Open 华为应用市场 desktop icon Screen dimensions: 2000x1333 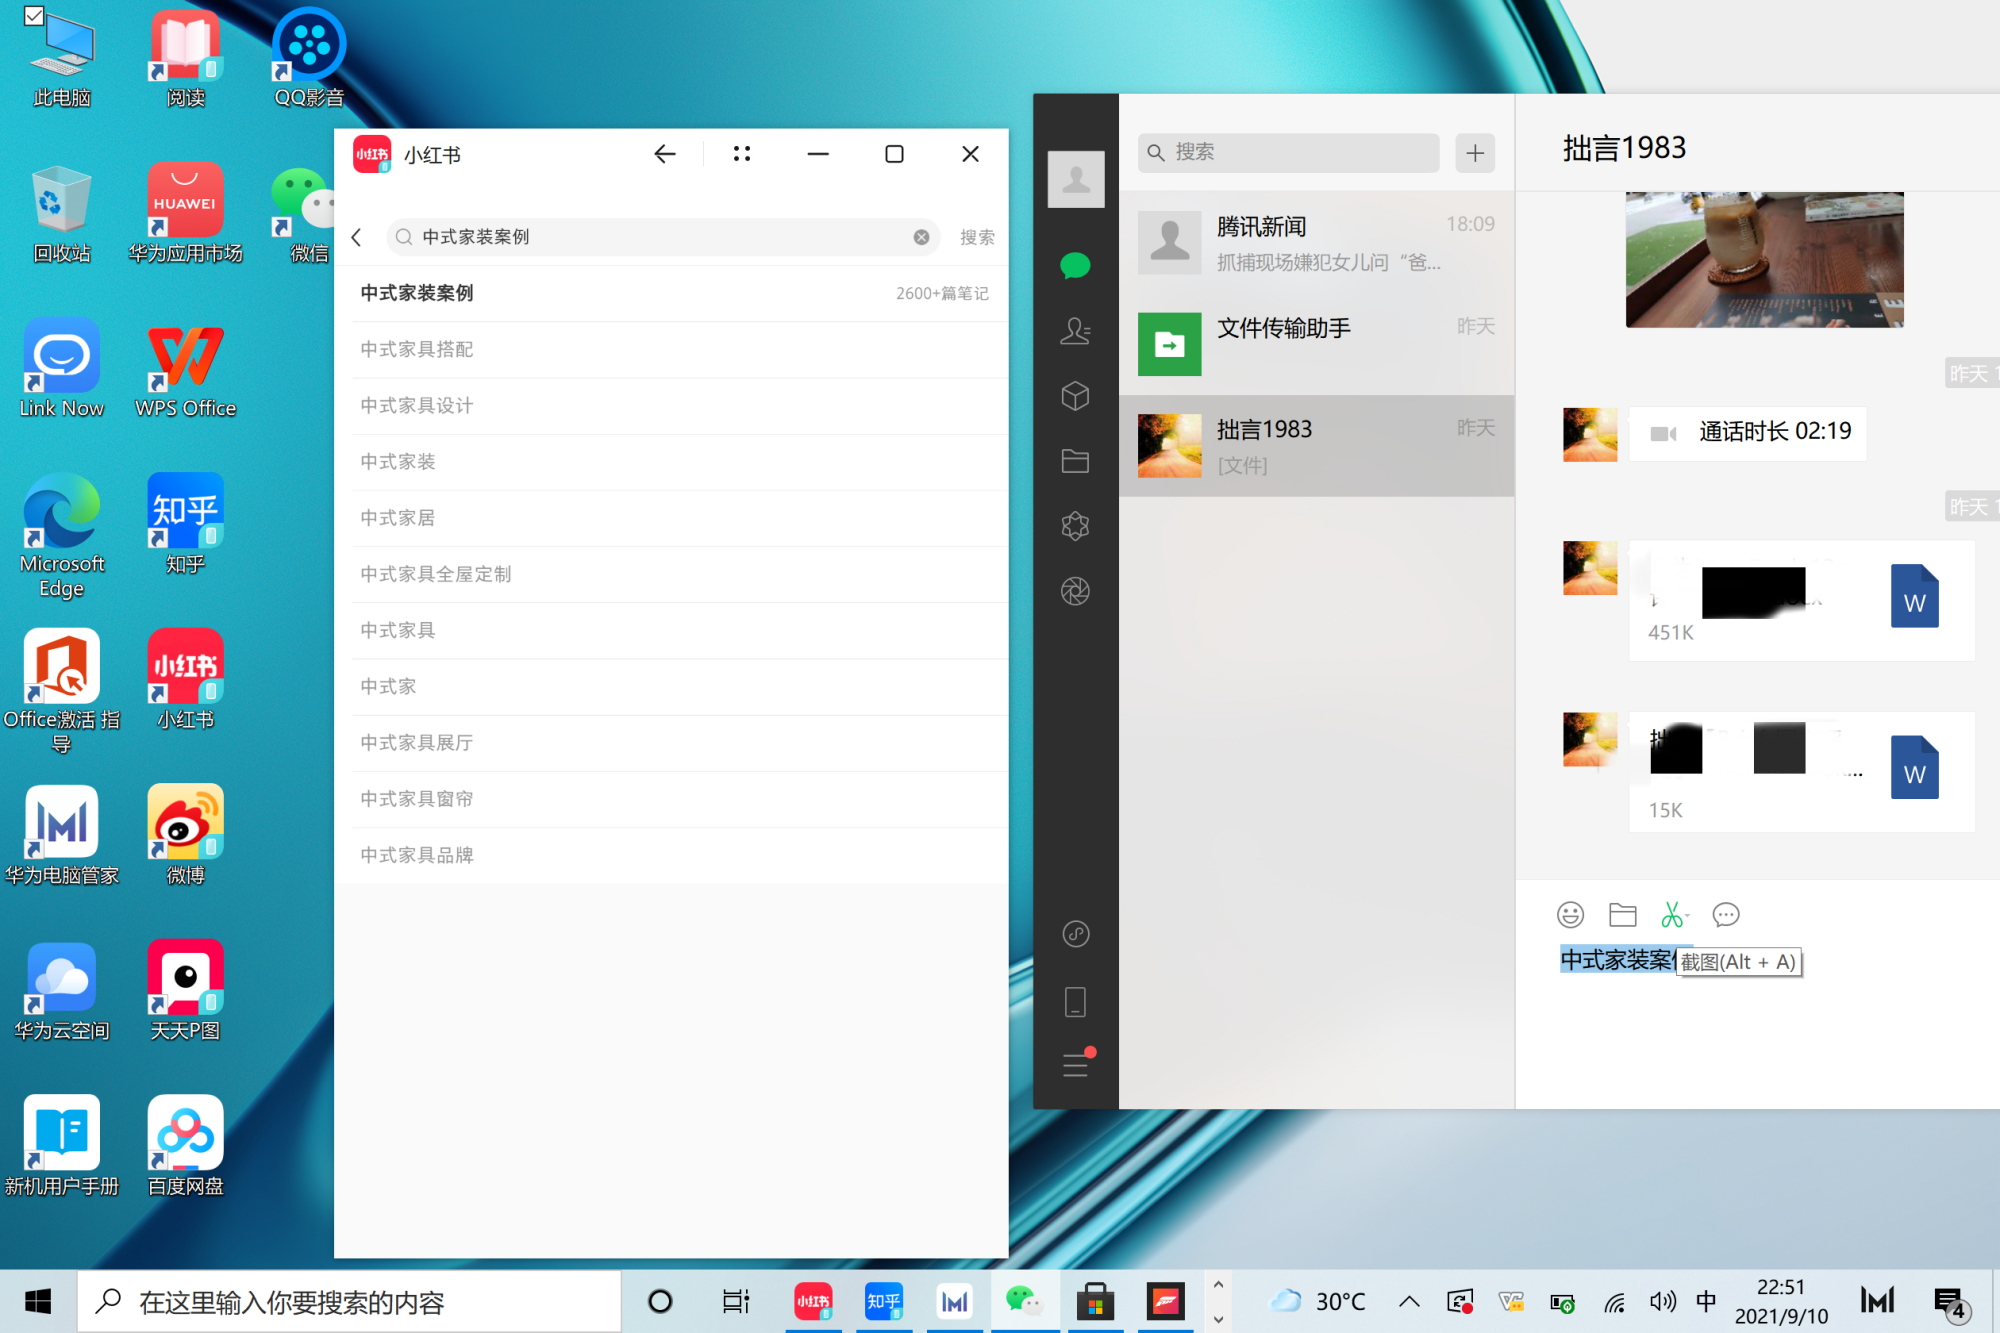185,214
